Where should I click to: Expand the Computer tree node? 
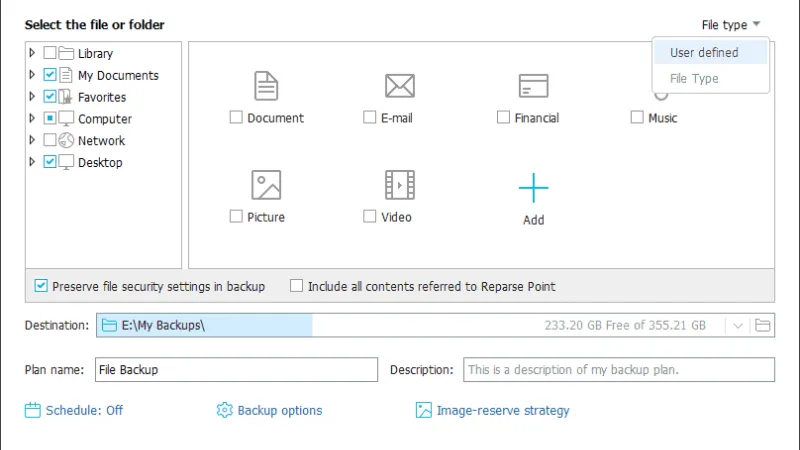pyautogui.click(x=32, y=118)
